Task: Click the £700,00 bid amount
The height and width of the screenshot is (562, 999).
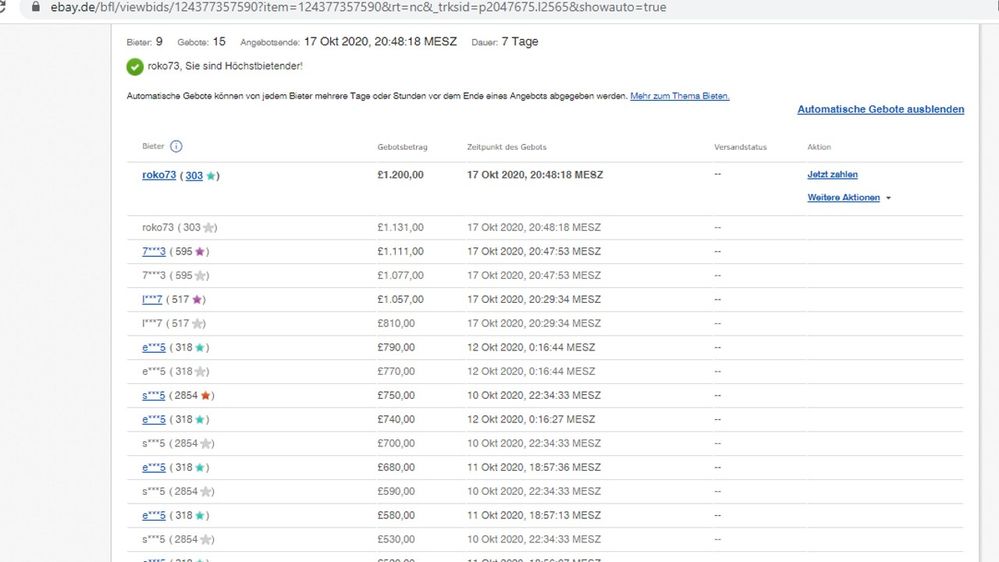Action: 396,443
